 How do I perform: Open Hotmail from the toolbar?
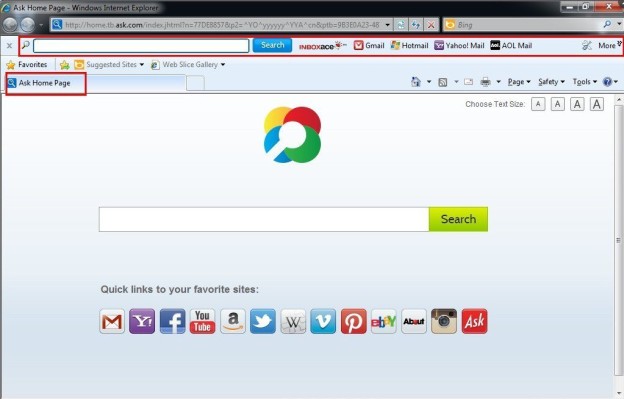click(410, 46)
